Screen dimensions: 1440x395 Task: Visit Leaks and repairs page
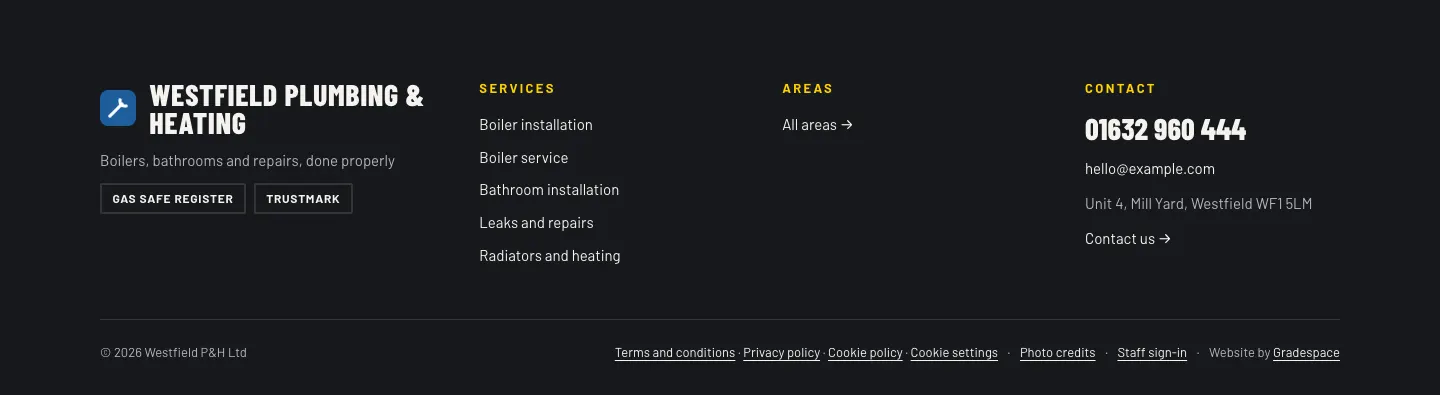click(x=536, y=223)
